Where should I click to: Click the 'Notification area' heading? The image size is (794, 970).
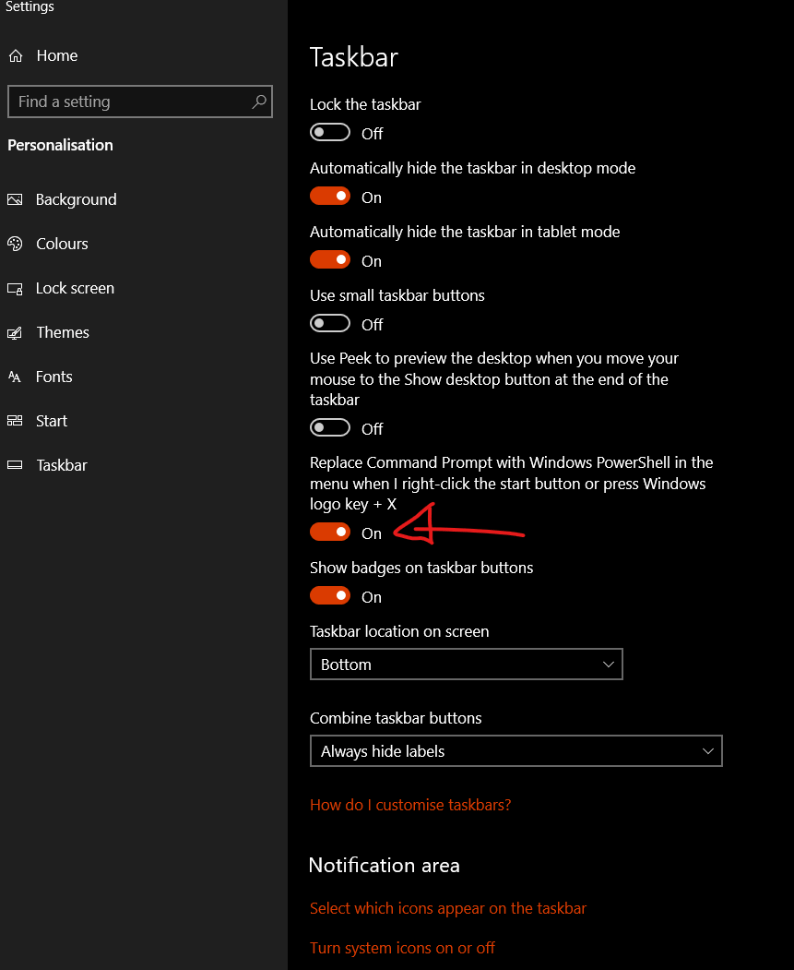pyautogui.click(x=384, y=865)
